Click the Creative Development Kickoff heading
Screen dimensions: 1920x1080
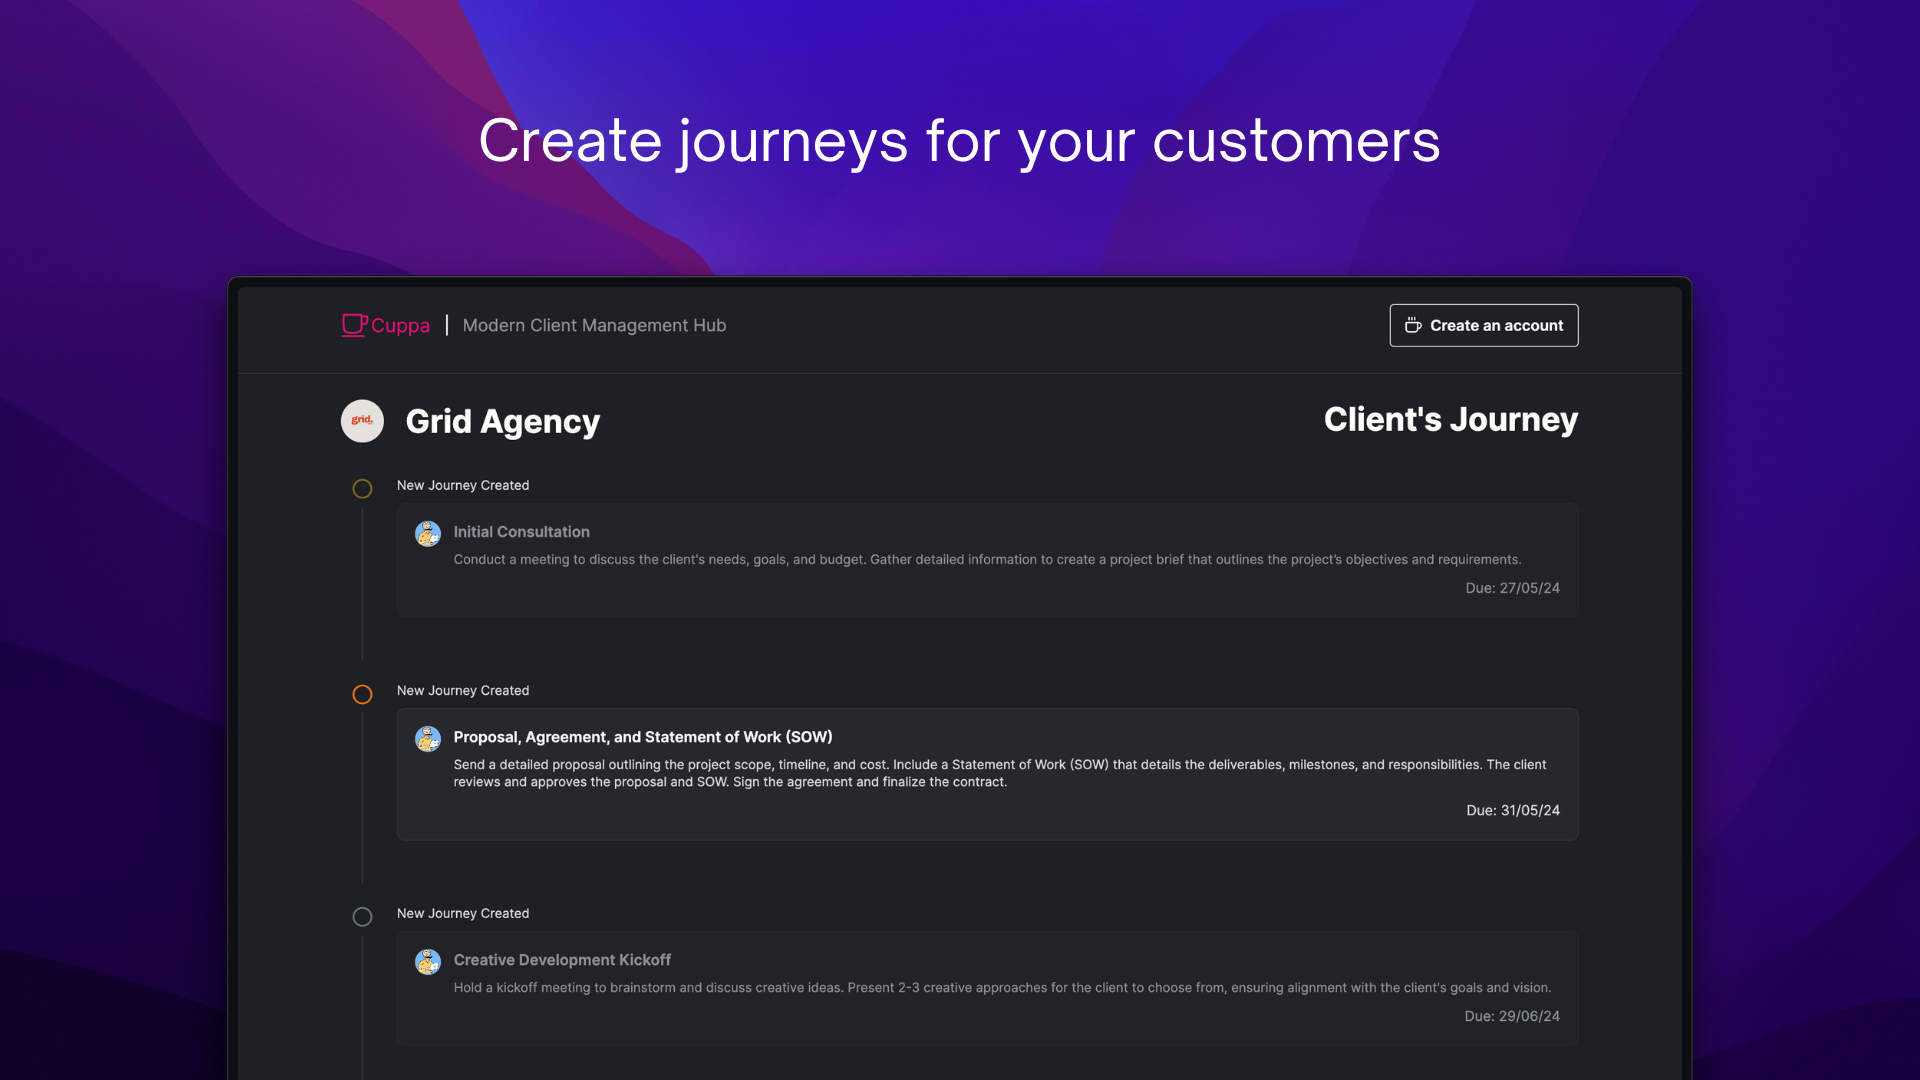pos(562,960)
